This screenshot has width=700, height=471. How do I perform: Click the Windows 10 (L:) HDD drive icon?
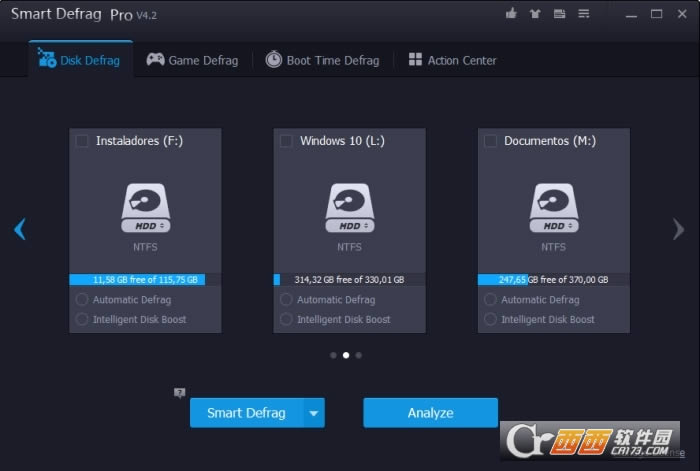pyautogui.click(x=350, y=208)
